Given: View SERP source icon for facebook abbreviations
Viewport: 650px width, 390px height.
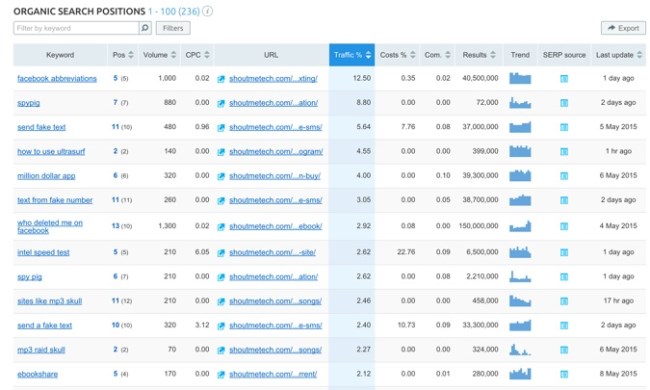Looking at the screenshot, I should point(564,79).
